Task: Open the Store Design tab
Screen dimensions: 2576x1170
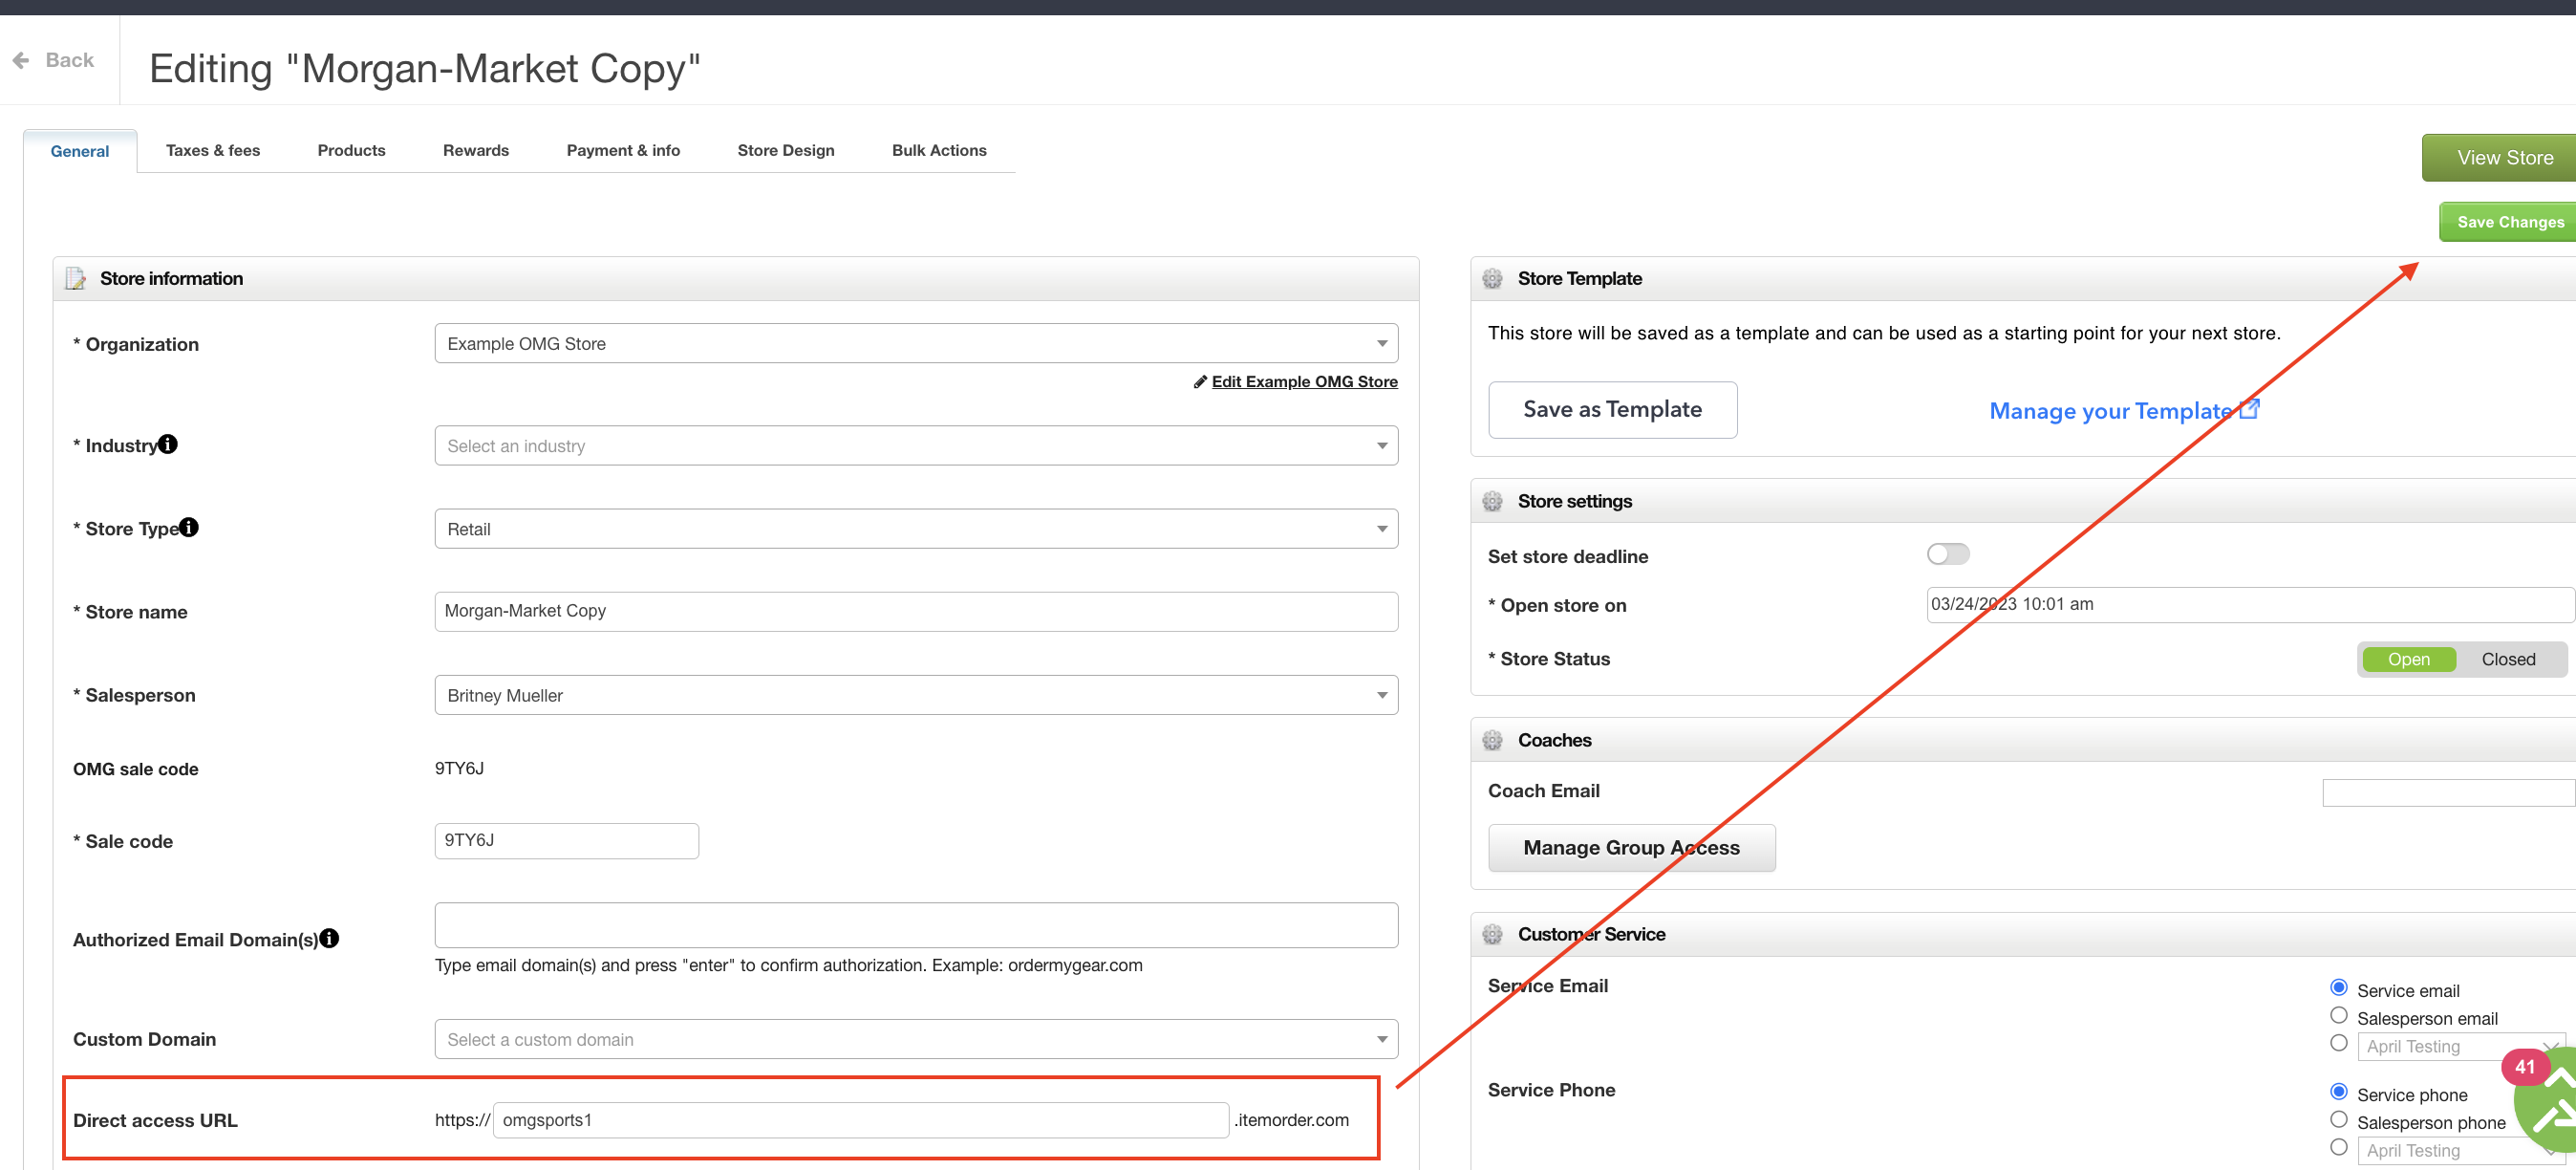Action: (786, 151)
